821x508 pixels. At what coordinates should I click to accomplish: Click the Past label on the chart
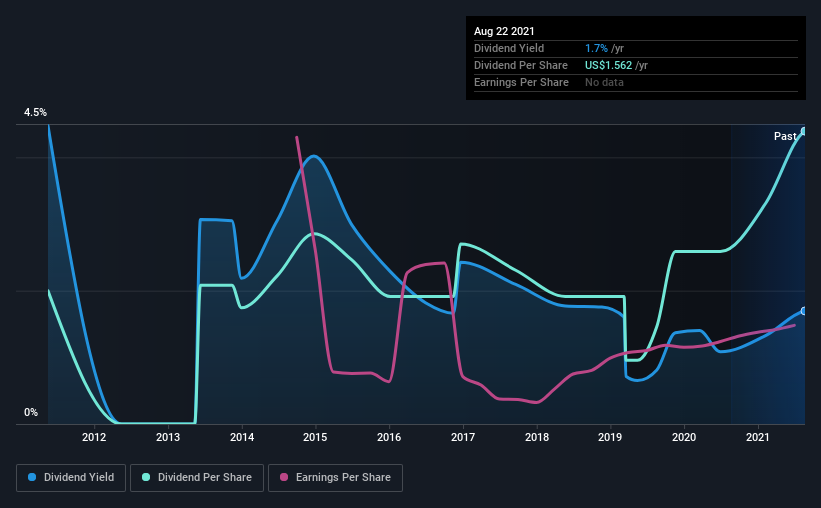(x=785, y=136)
